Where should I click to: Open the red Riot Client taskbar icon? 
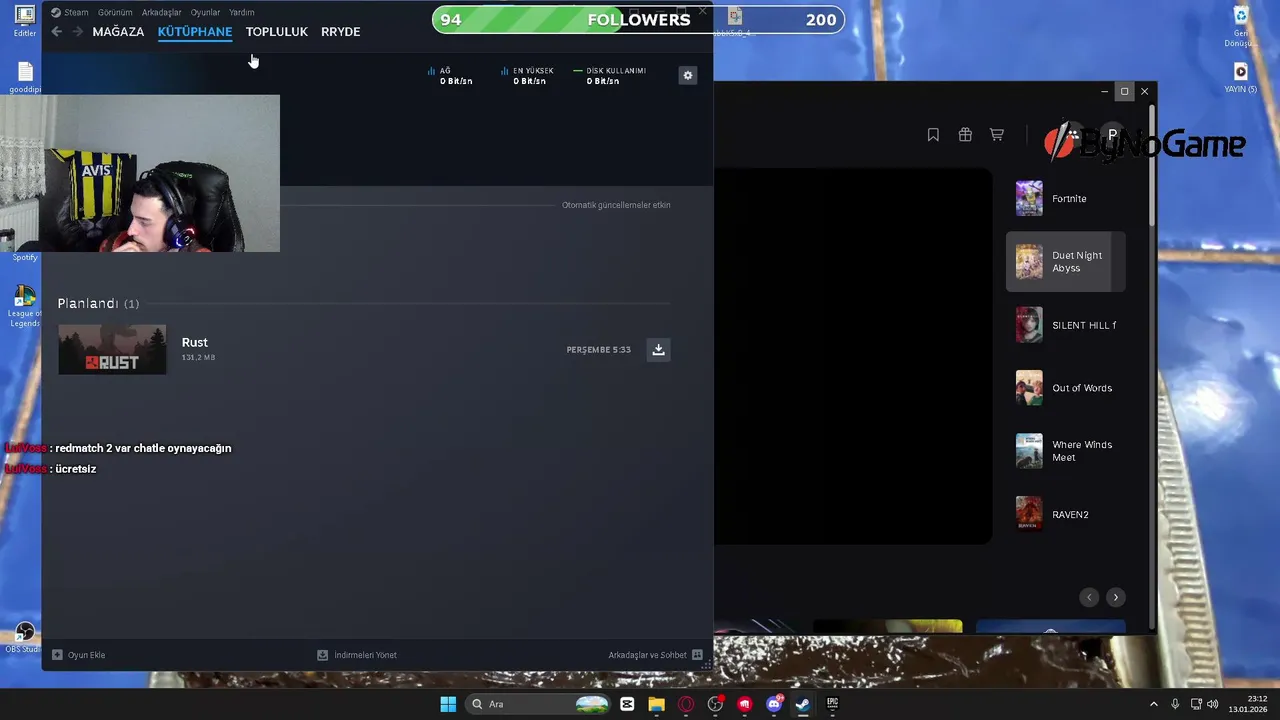coord(744,704)
